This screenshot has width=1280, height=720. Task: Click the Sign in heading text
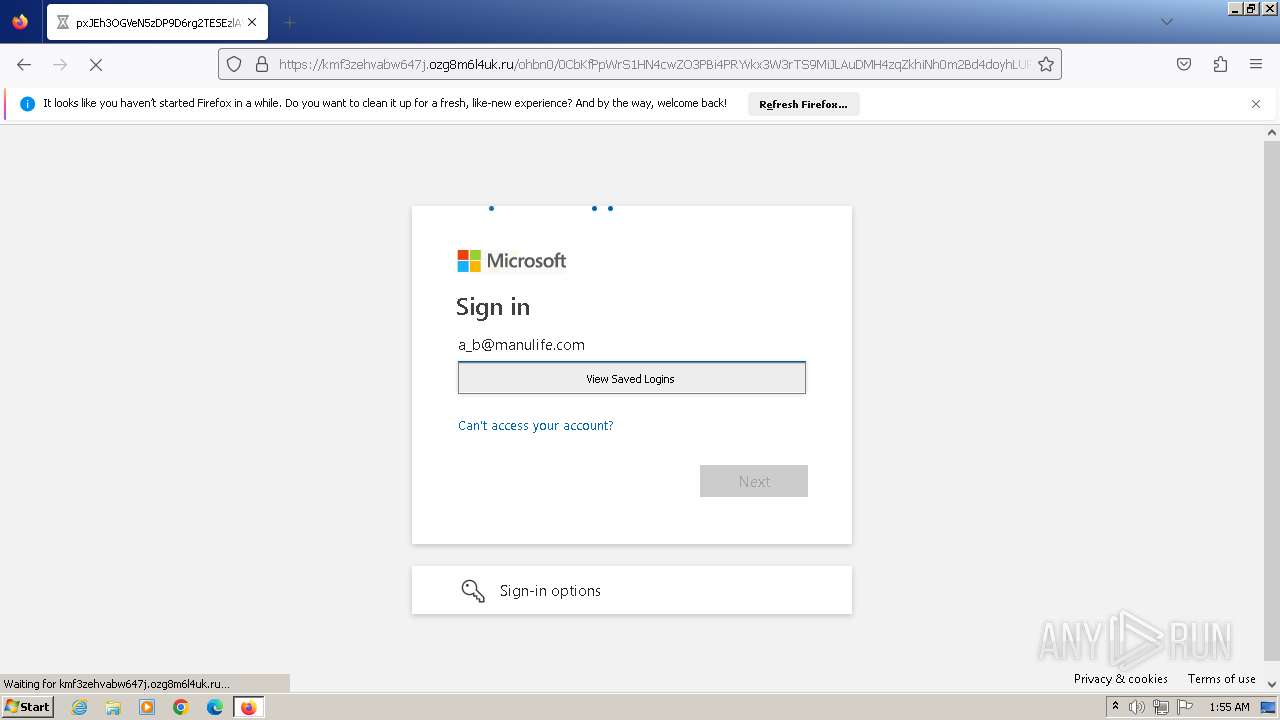(x=493, y=307)
